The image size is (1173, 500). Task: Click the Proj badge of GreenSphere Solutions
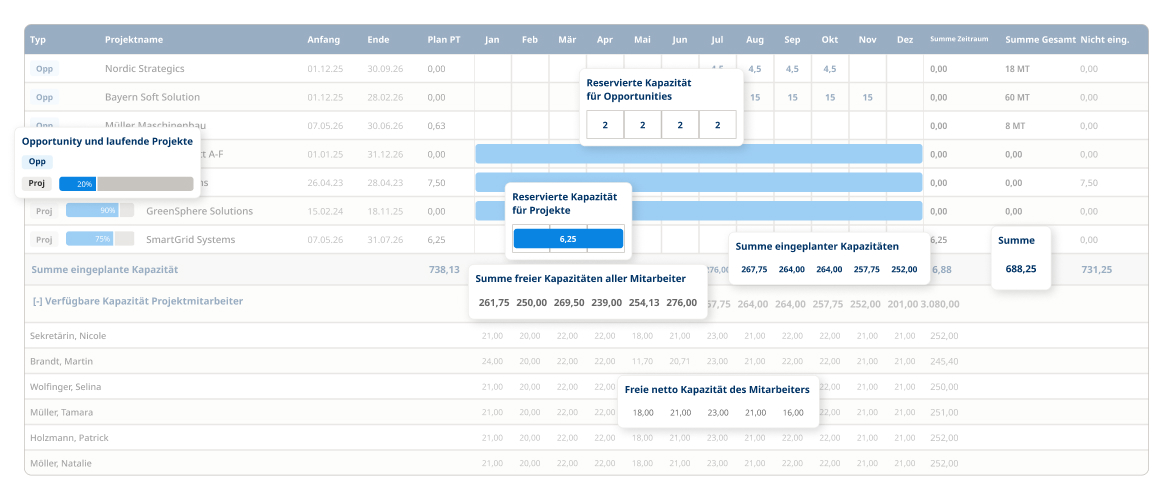44,211
